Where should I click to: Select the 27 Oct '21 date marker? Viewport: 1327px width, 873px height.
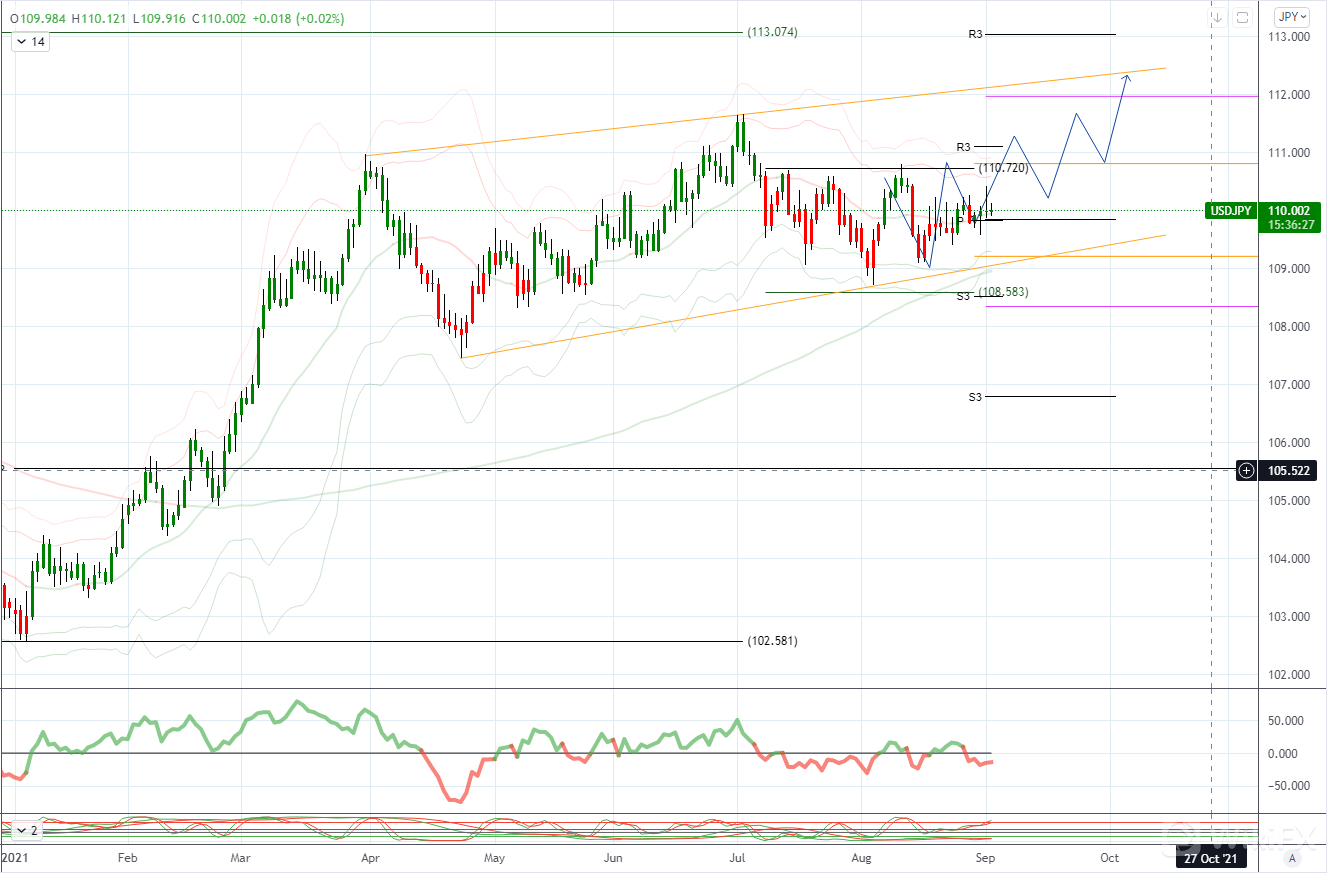coord(1211,857)
